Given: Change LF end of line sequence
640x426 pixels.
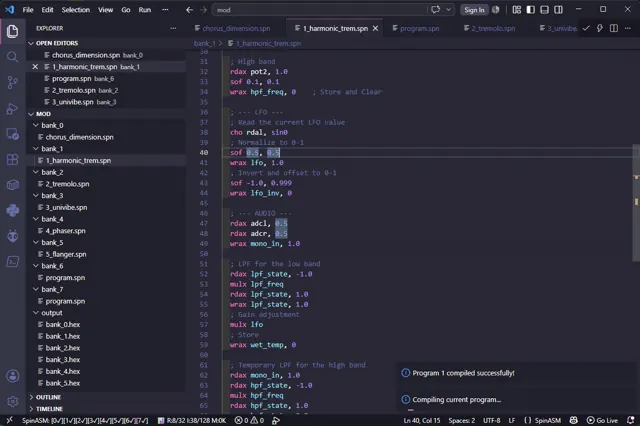Looking at the screenshot, I should tap(511, 420).
